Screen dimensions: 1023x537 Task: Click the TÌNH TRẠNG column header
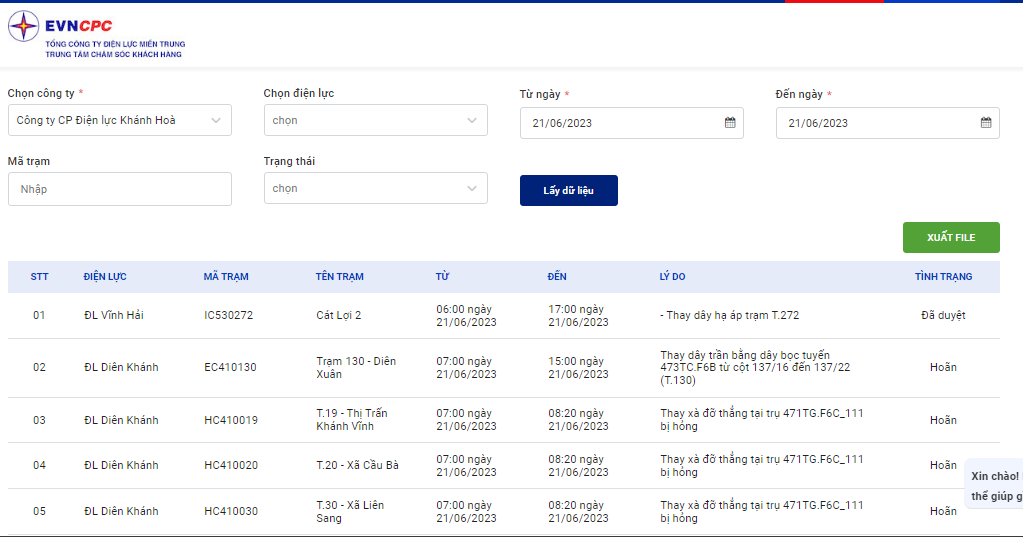(942, 277)
